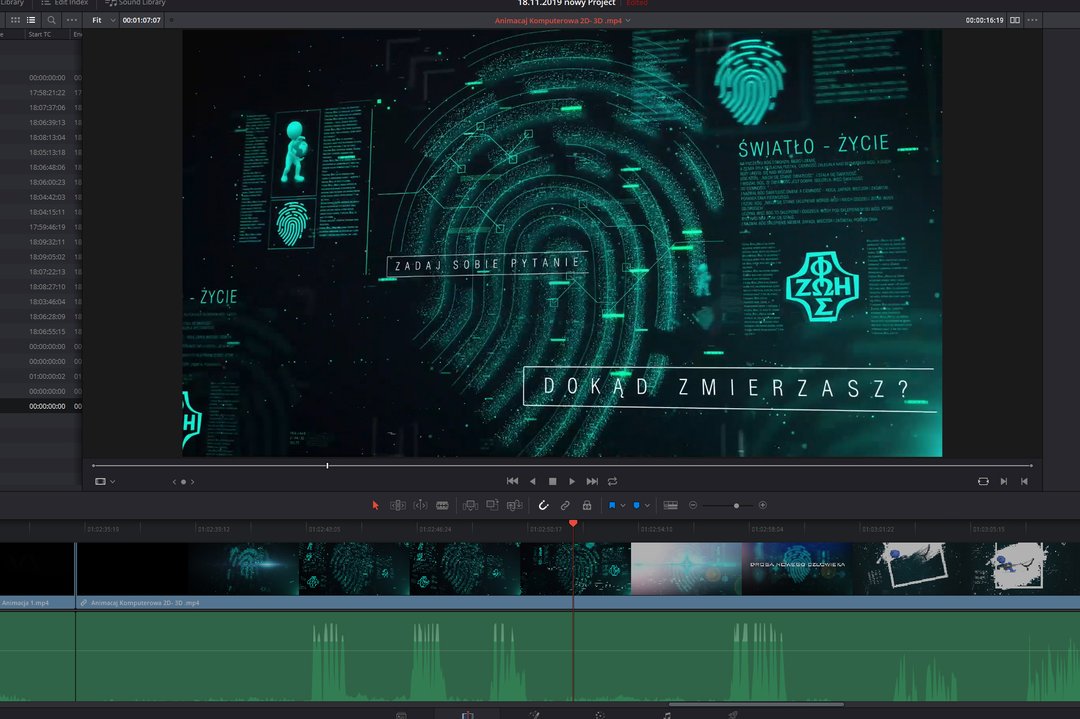Open media pool search magnifier

coord(52,20)
